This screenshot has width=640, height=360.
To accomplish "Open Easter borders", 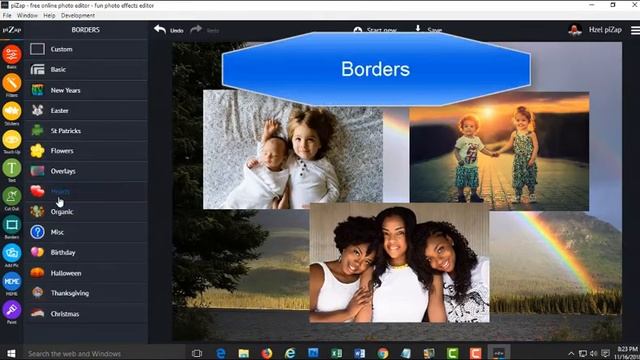I will tap(86, 110).
